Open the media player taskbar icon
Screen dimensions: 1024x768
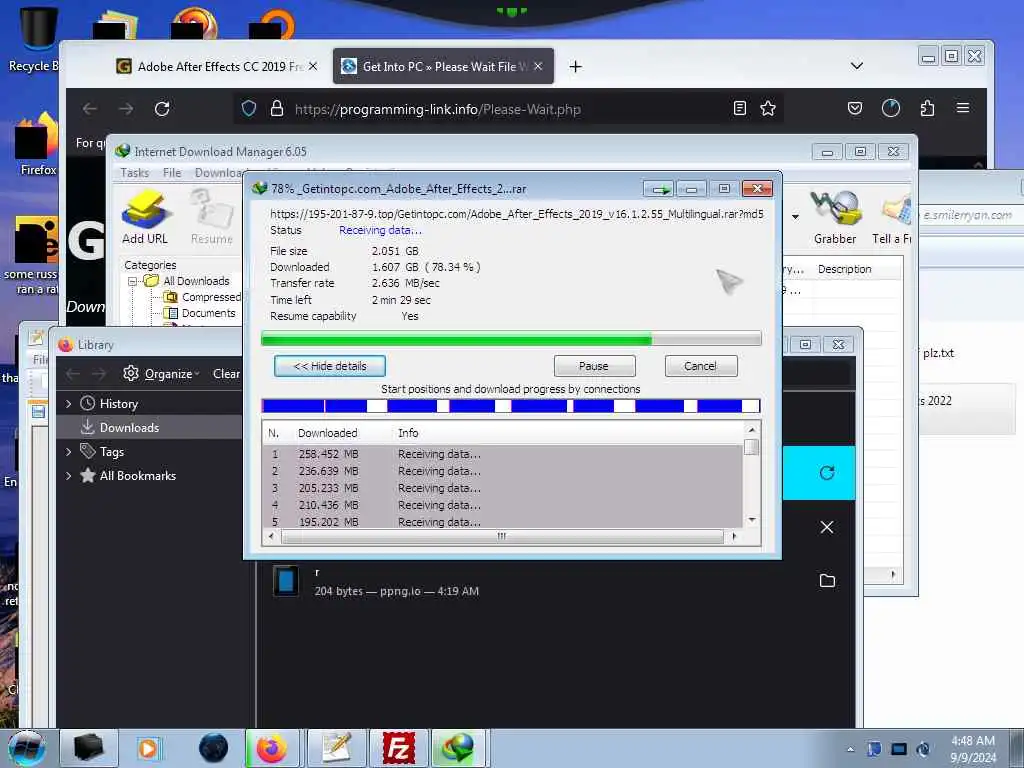point(148,748)
